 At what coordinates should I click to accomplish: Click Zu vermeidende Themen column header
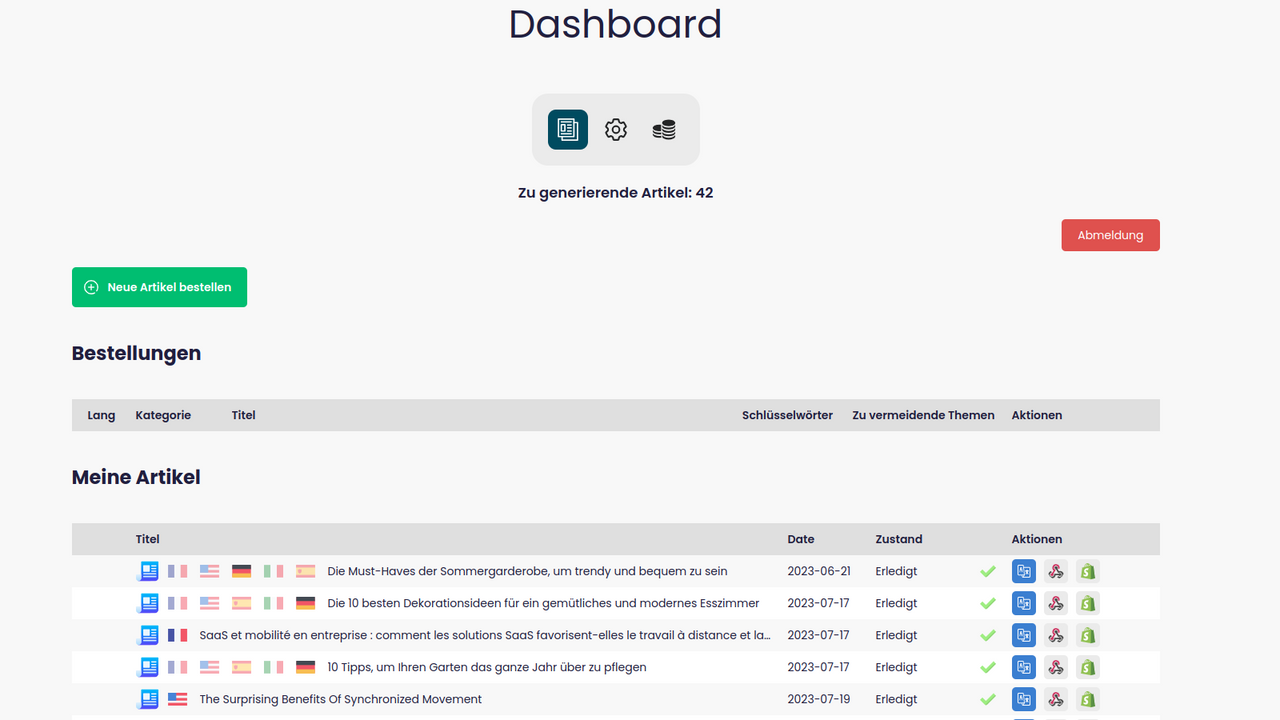pos(923,415)
